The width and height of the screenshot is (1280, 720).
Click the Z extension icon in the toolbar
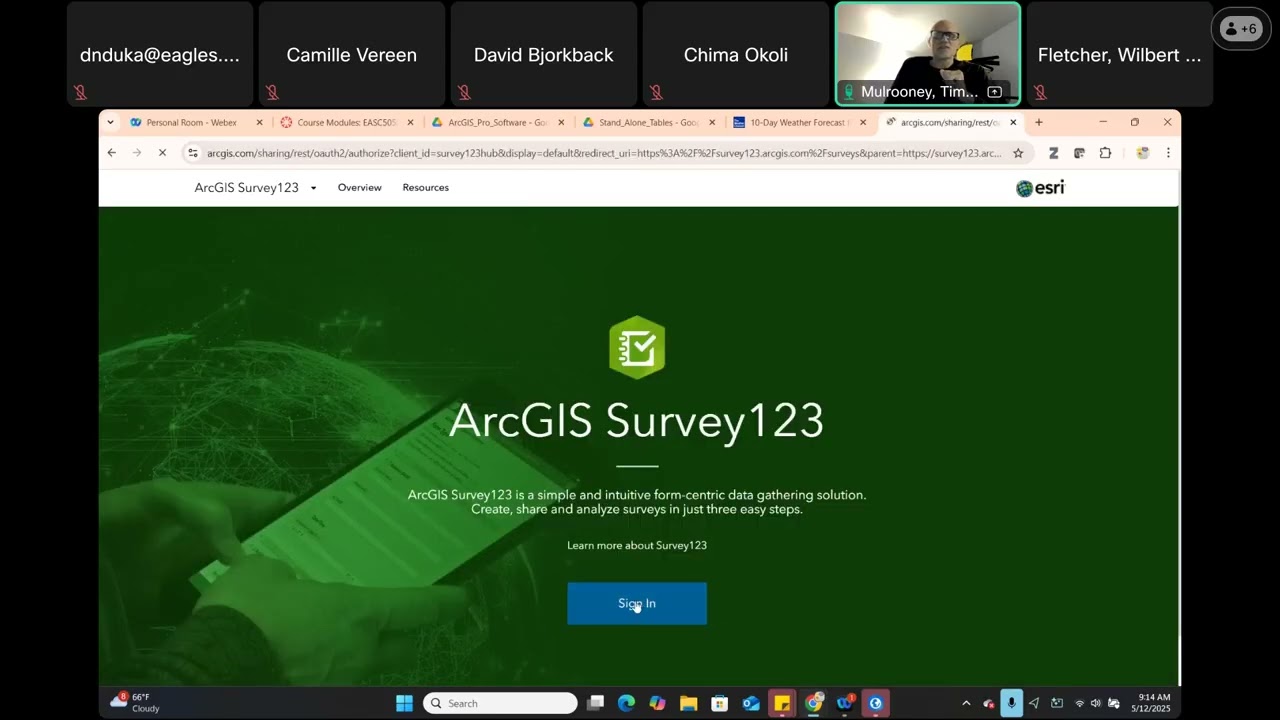point(1053,153)
